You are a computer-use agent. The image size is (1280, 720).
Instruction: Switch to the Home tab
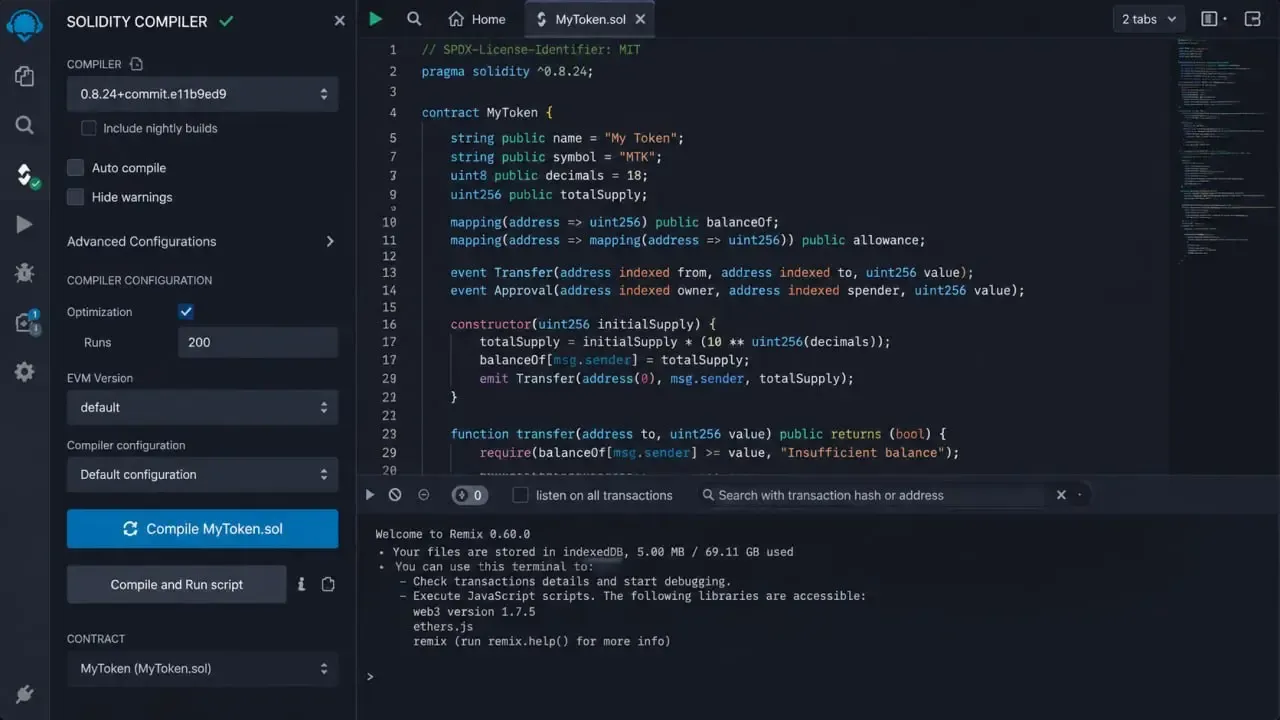pyautogui.click(x=477, y=19)
